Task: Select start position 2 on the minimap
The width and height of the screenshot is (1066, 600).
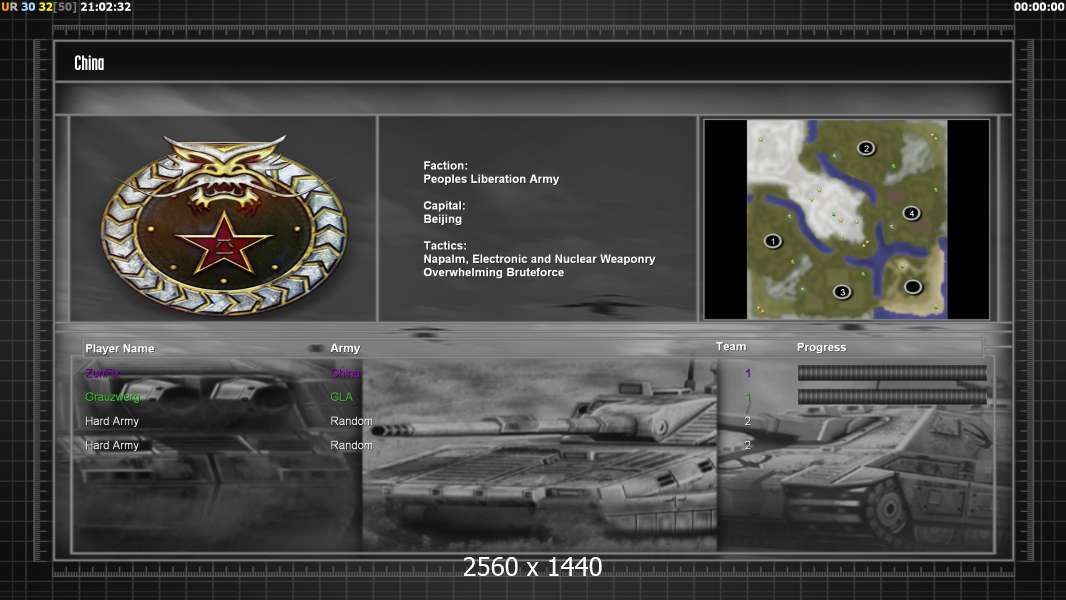Action: click(865, 147)
